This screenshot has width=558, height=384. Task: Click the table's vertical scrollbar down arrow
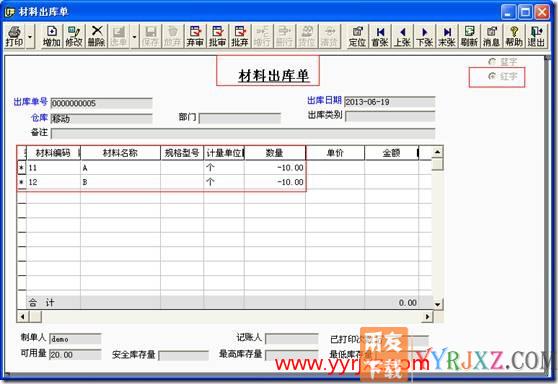click(437, 304)
